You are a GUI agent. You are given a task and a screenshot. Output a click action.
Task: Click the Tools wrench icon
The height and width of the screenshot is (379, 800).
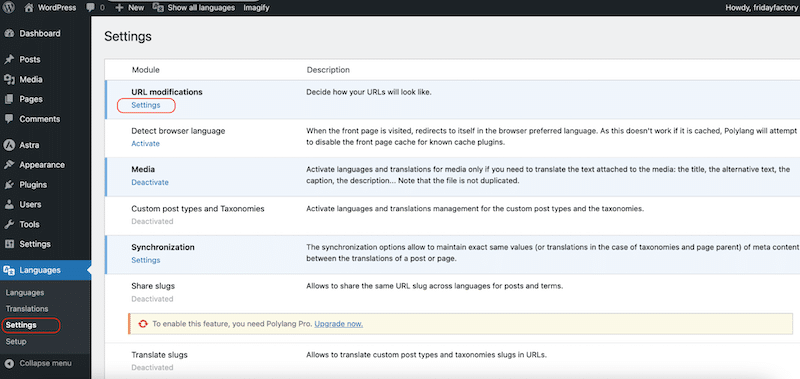tap(9, 224)
